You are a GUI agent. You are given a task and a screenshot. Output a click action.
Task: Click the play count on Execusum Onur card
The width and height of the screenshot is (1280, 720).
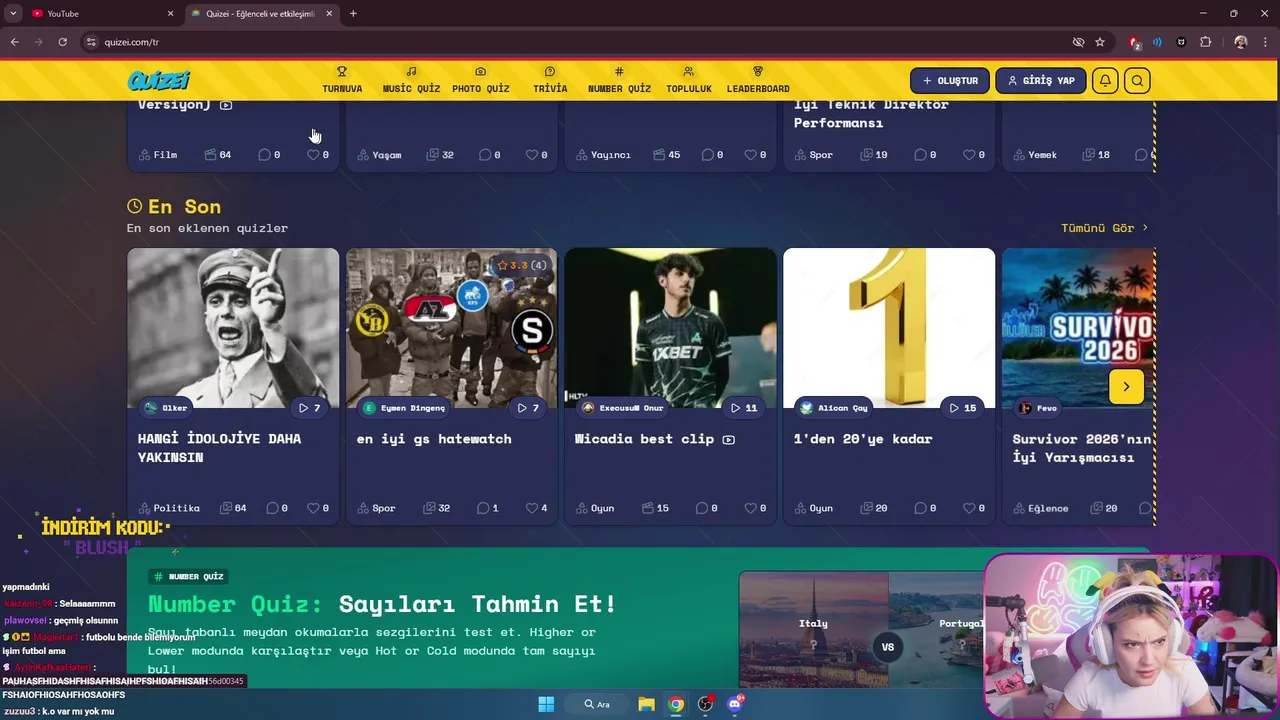744,408
